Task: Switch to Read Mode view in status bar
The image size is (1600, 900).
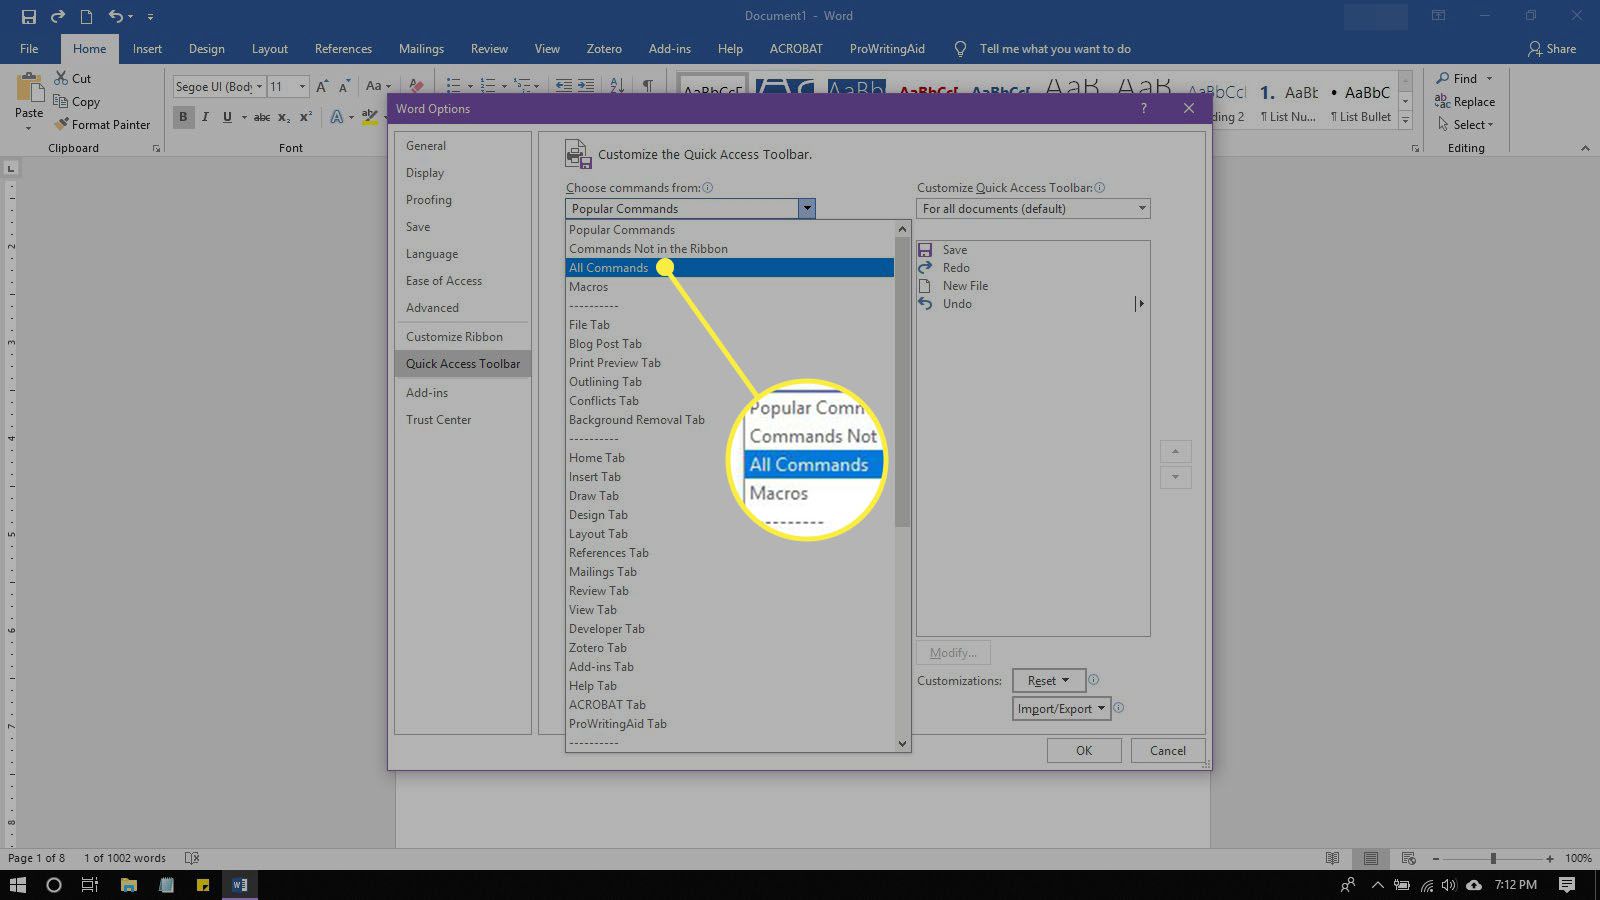Action: (x=1332, y=858)
